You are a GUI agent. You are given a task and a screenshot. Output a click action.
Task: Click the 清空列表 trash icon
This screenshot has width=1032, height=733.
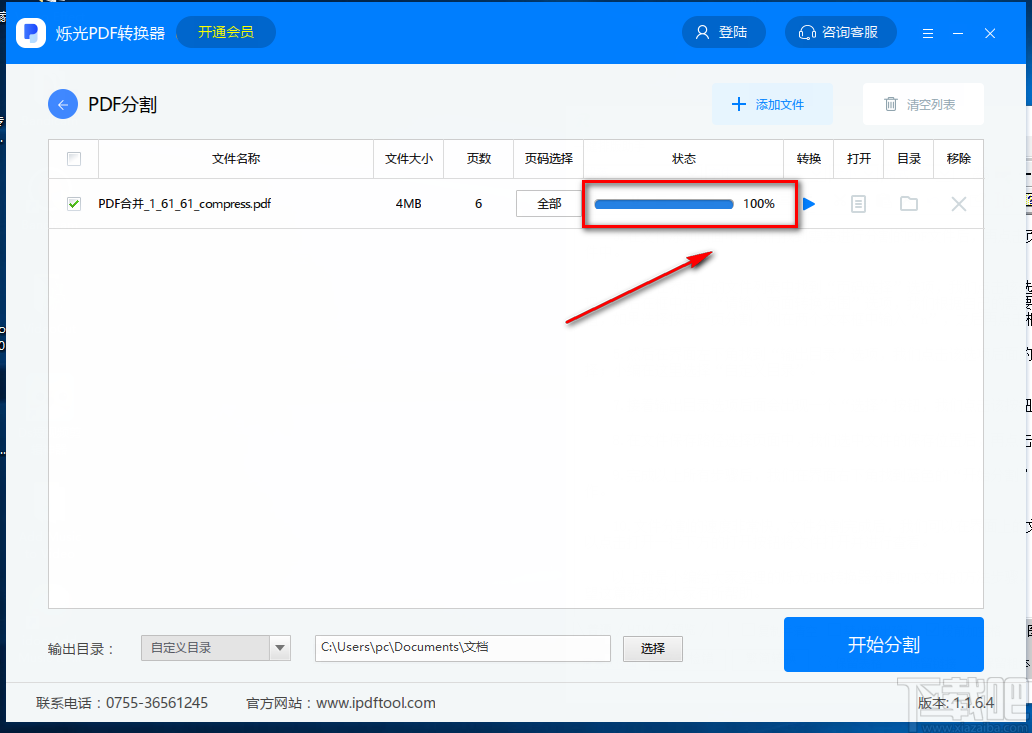click(890, 104)
